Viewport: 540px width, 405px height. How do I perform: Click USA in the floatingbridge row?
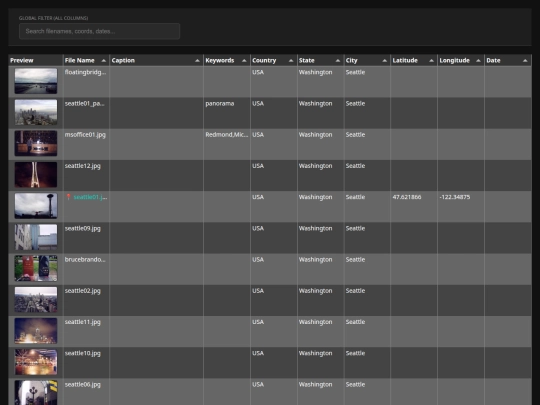(258, 72)
